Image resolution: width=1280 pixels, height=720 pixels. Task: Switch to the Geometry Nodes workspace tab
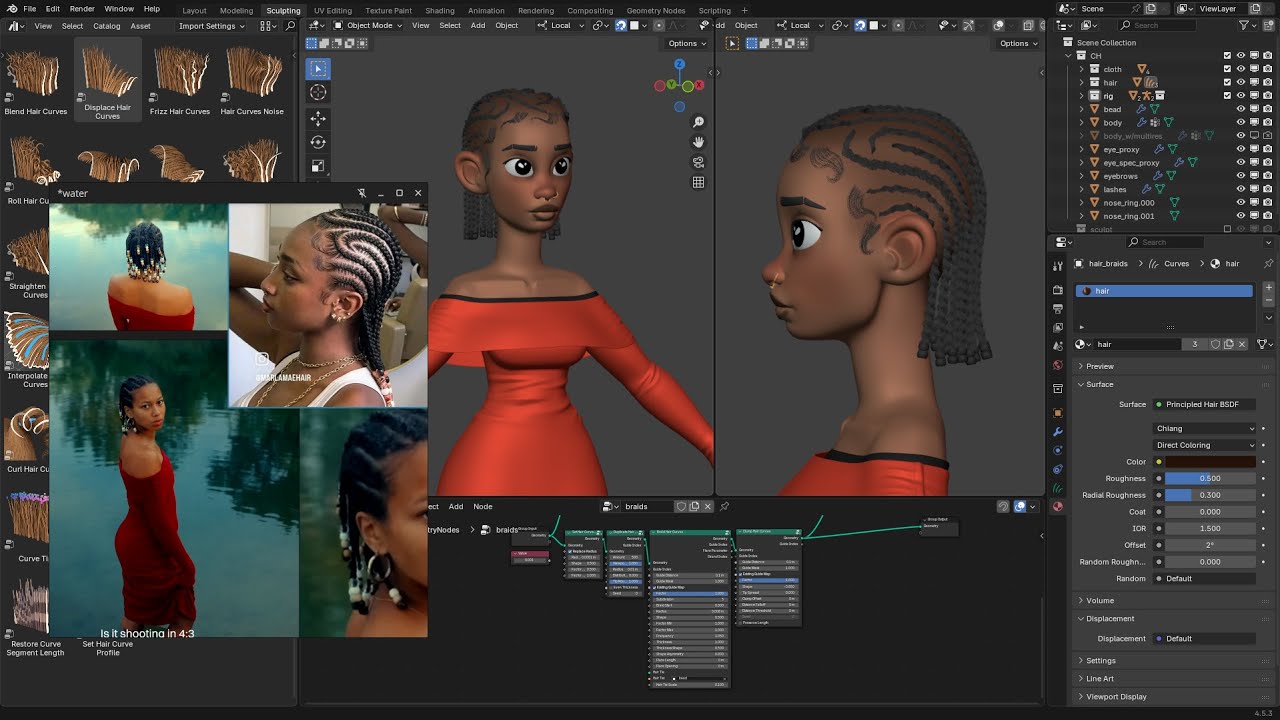pos(656,10)
